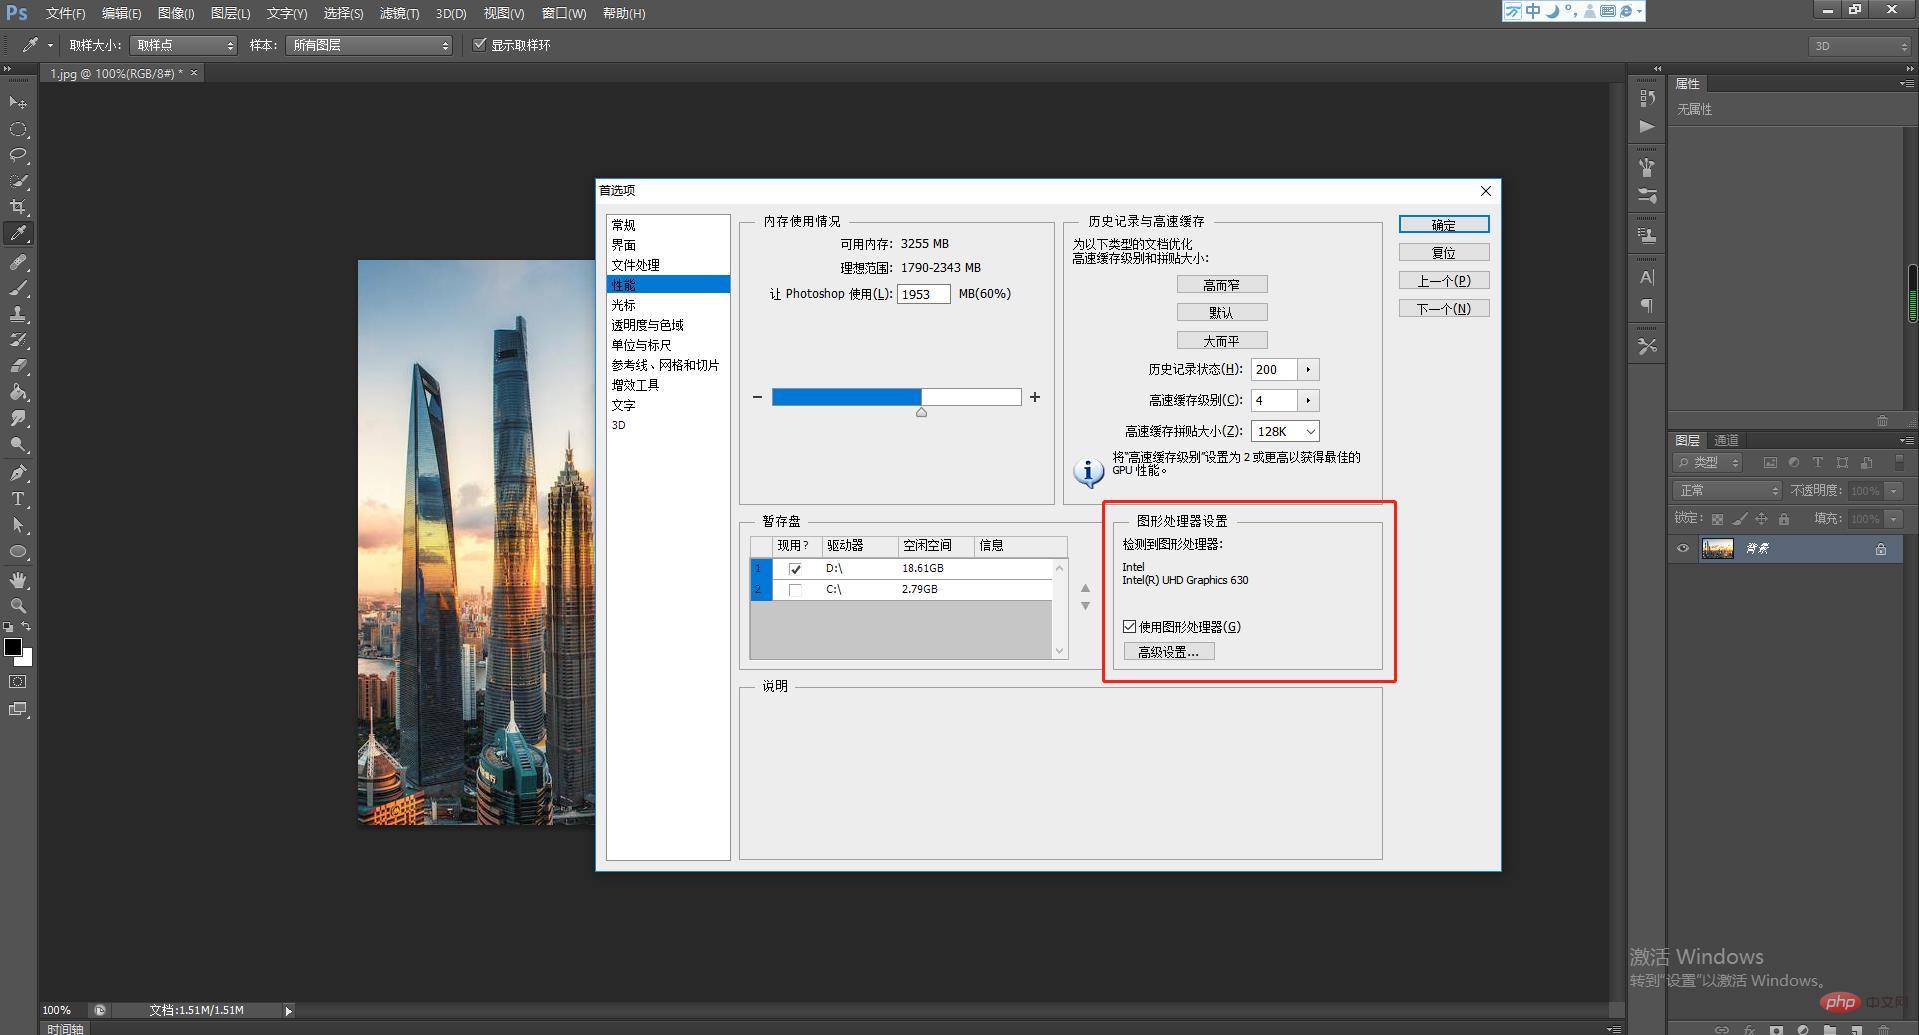Toggle lock image pixels brush icon
Screen dimensions: 1919x1035
tap(1740, 519)
